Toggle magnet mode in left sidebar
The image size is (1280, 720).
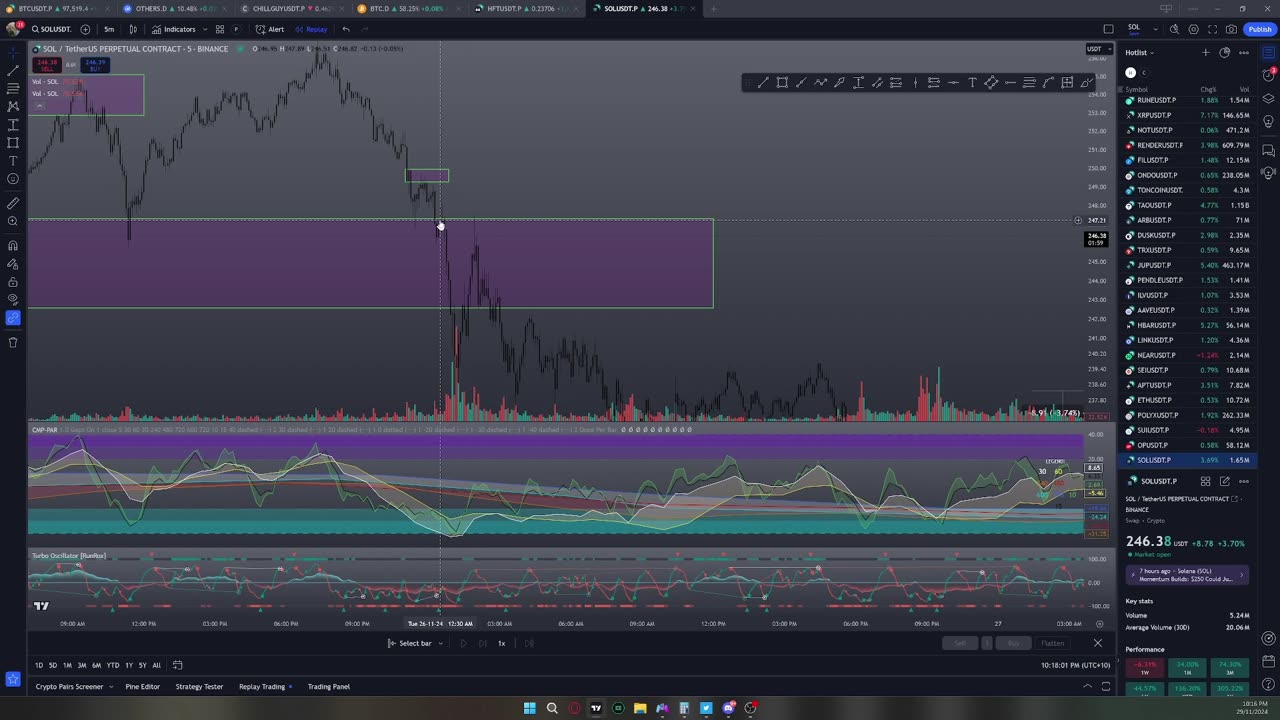(x=13, y=245)
